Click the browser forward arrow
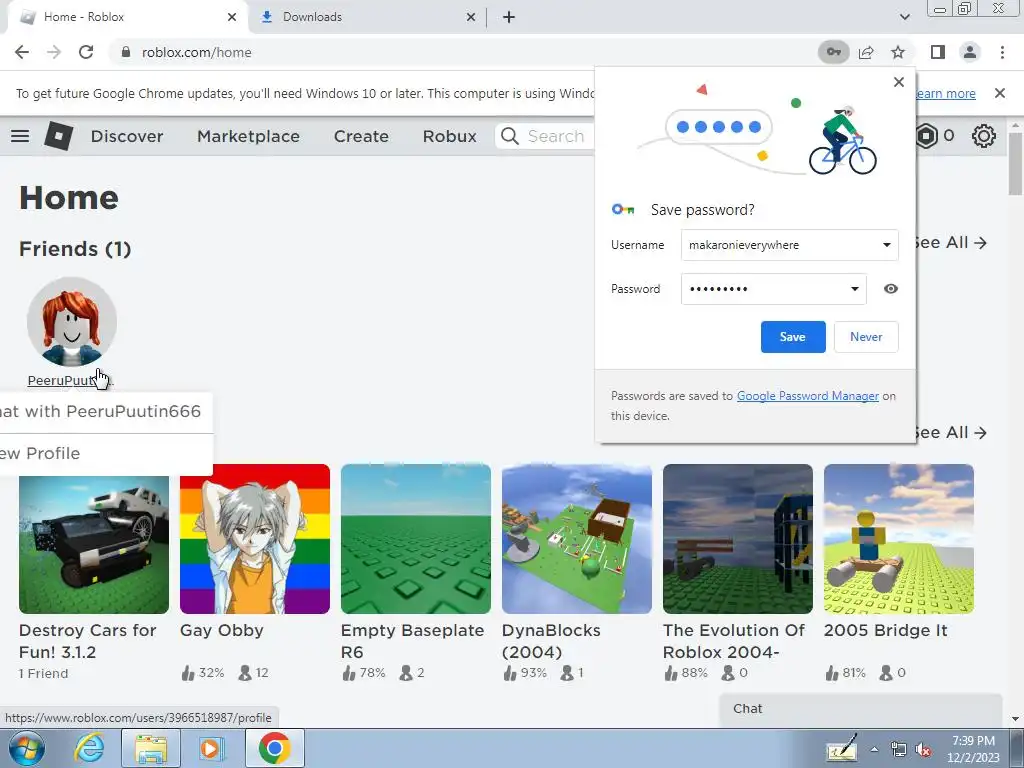The width and height of the screenshot is (1024, 768). (54, 52)
